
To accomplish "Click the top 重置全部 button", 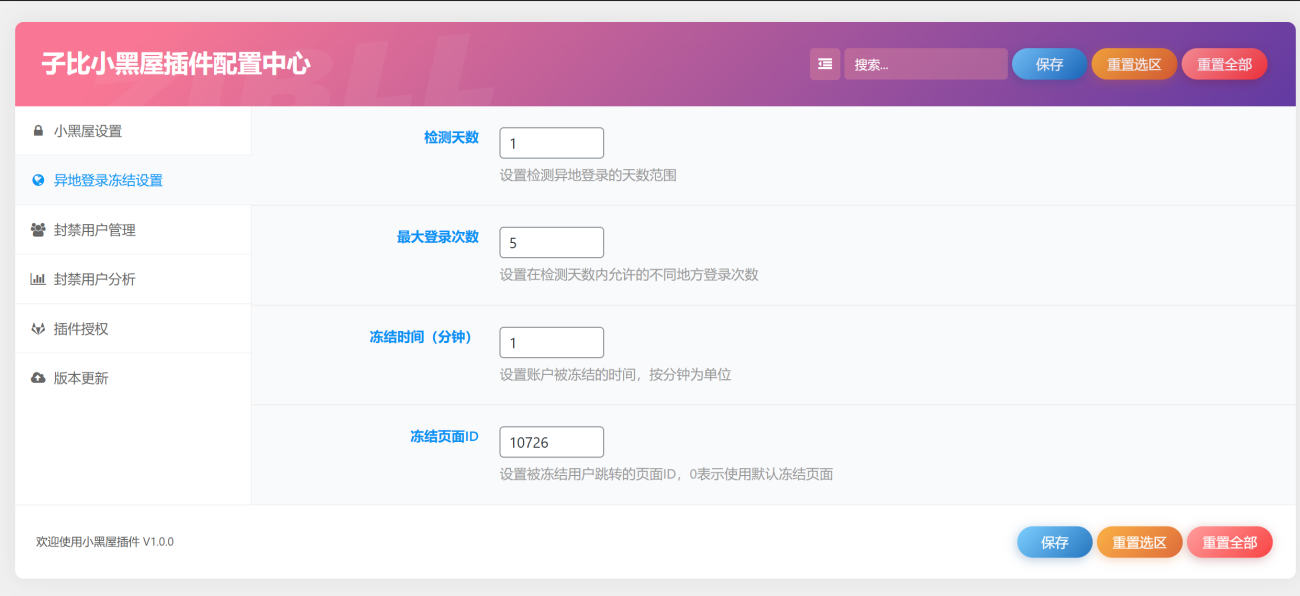I will (x=1224, y=64).
